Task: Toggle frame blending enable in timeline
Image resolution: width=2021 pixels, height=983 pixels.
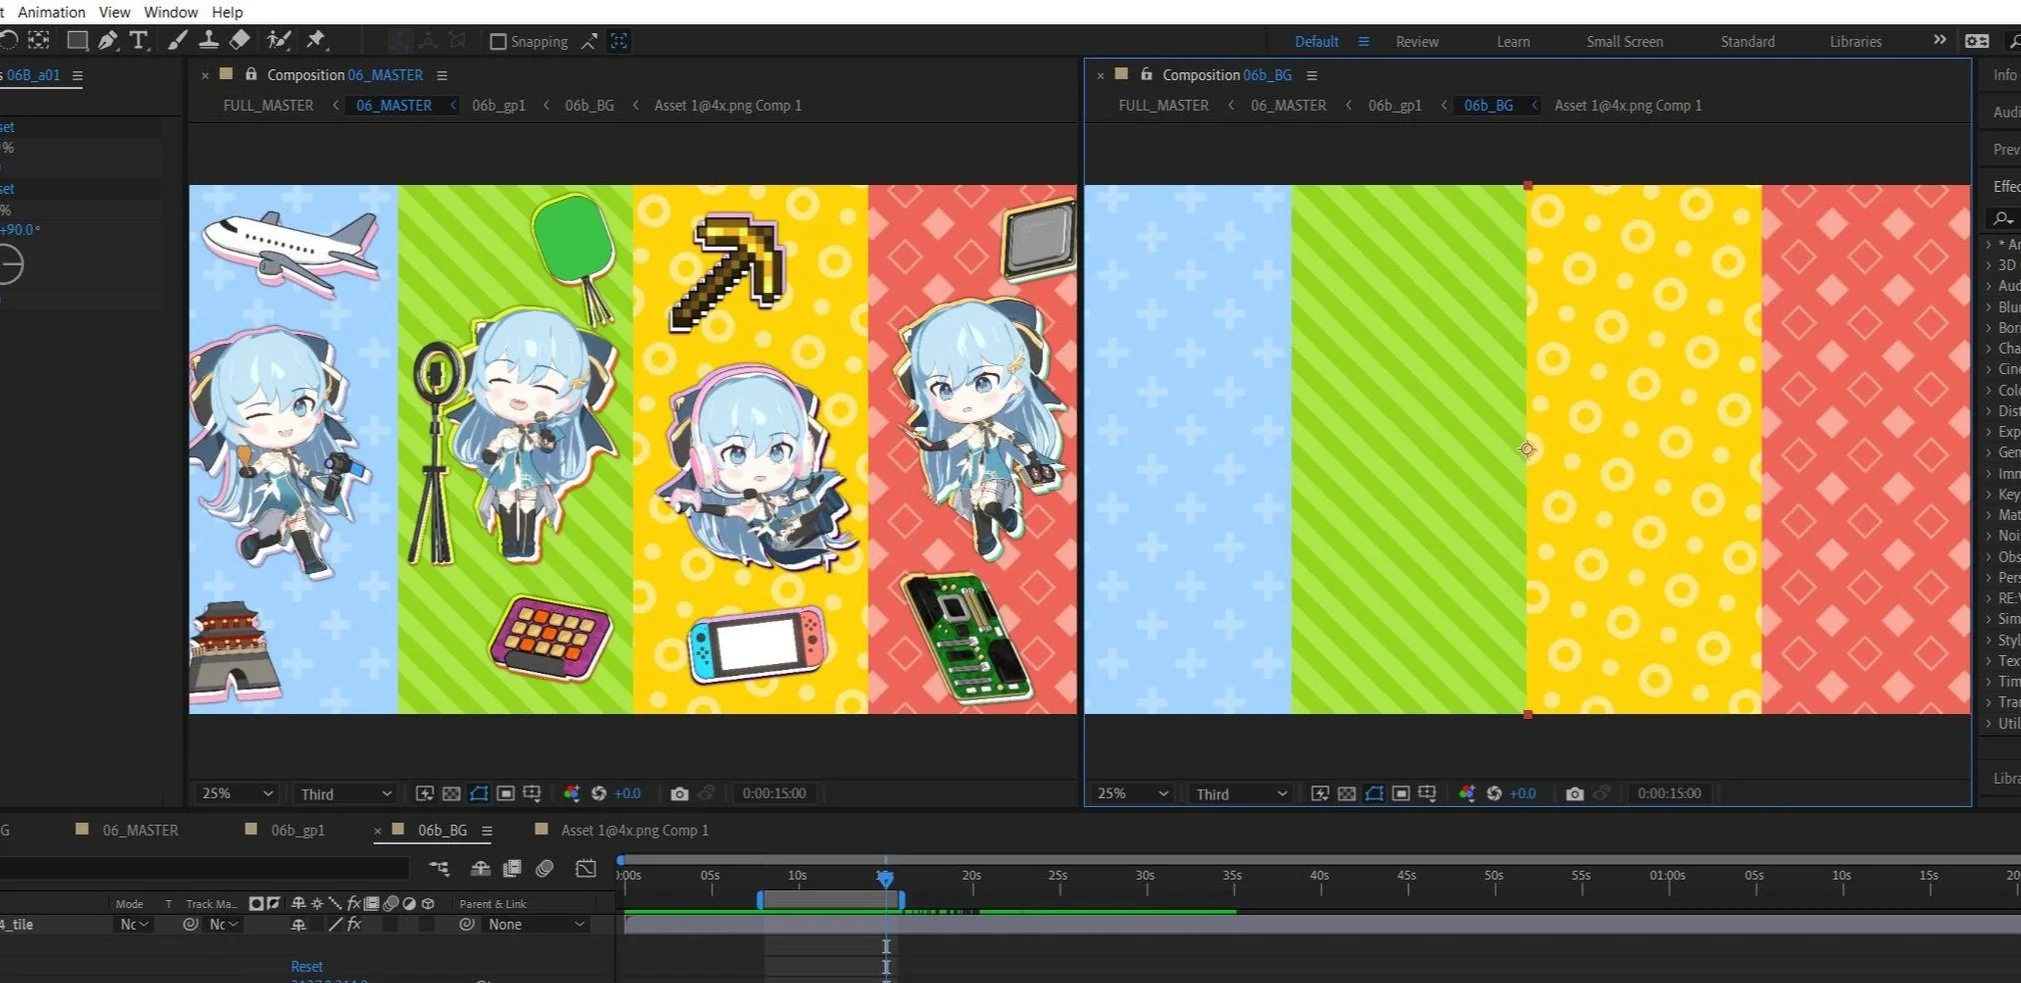Action: pyautogui.click(x=512, y=868)
